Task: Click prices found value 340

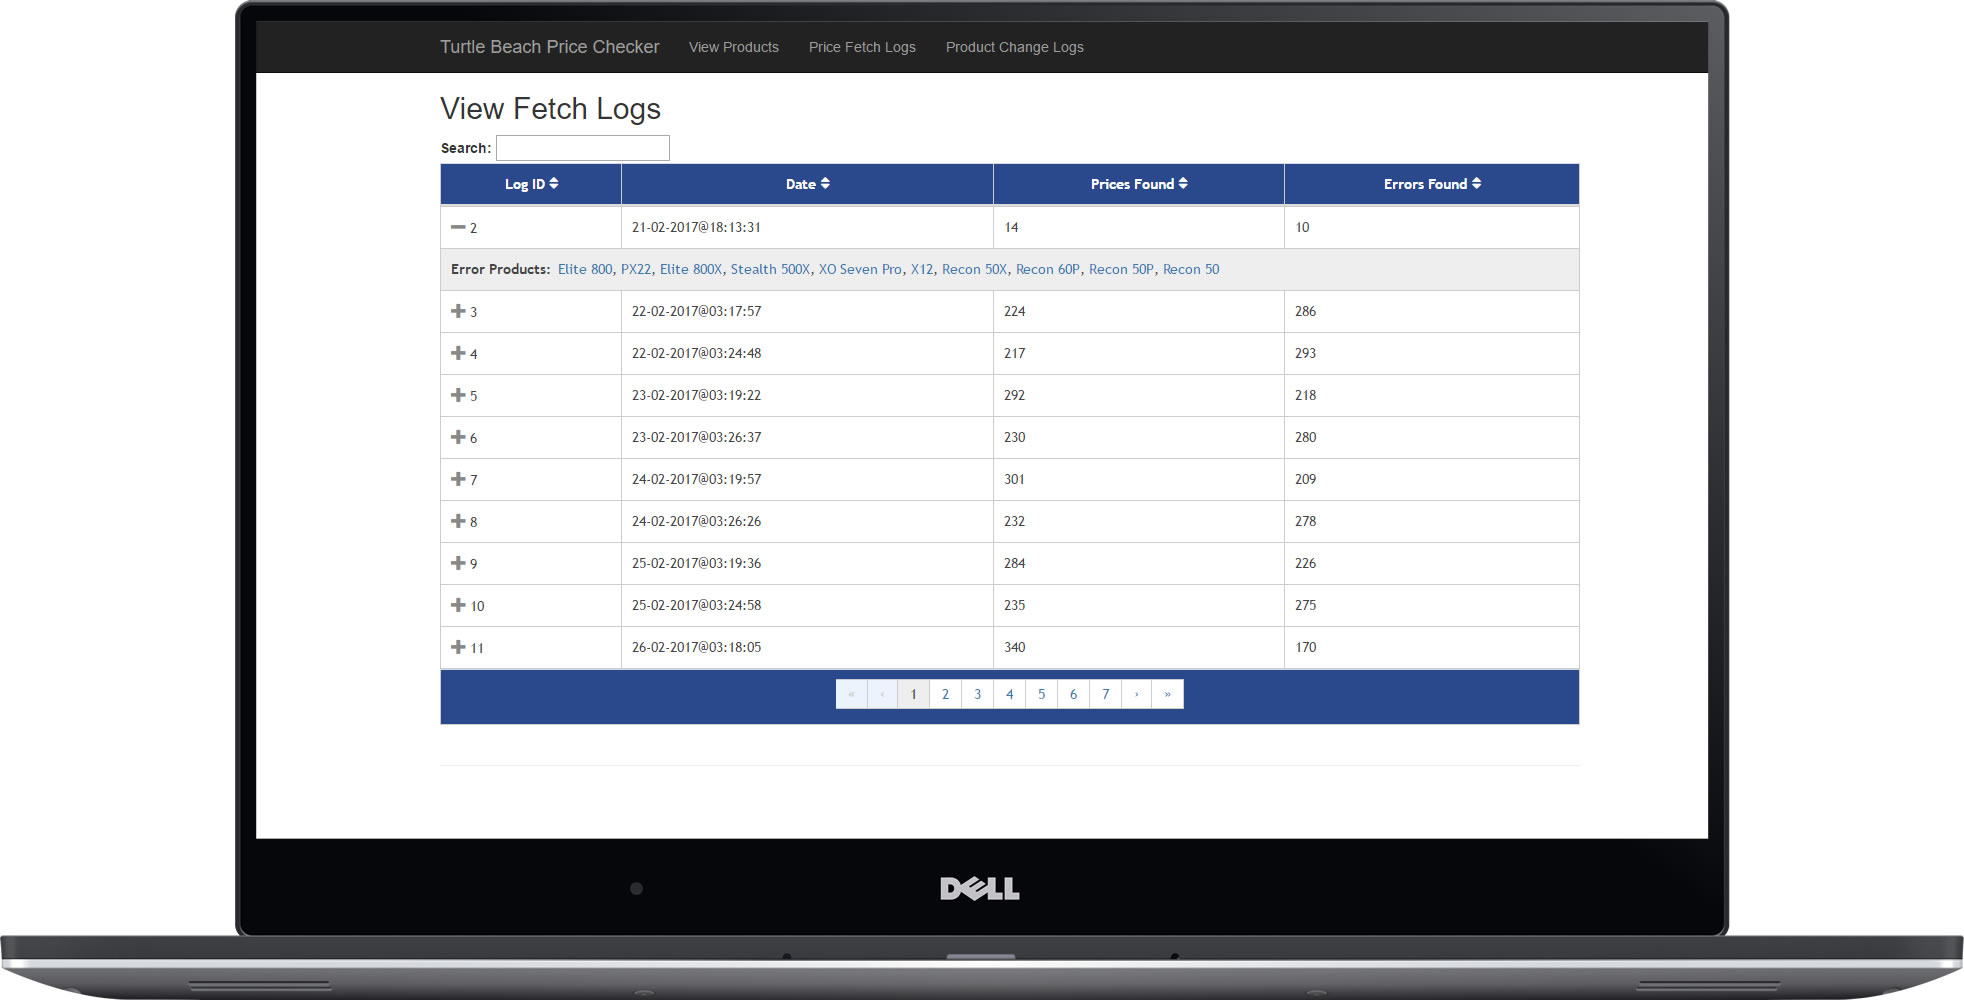Action: point(1014,647)
